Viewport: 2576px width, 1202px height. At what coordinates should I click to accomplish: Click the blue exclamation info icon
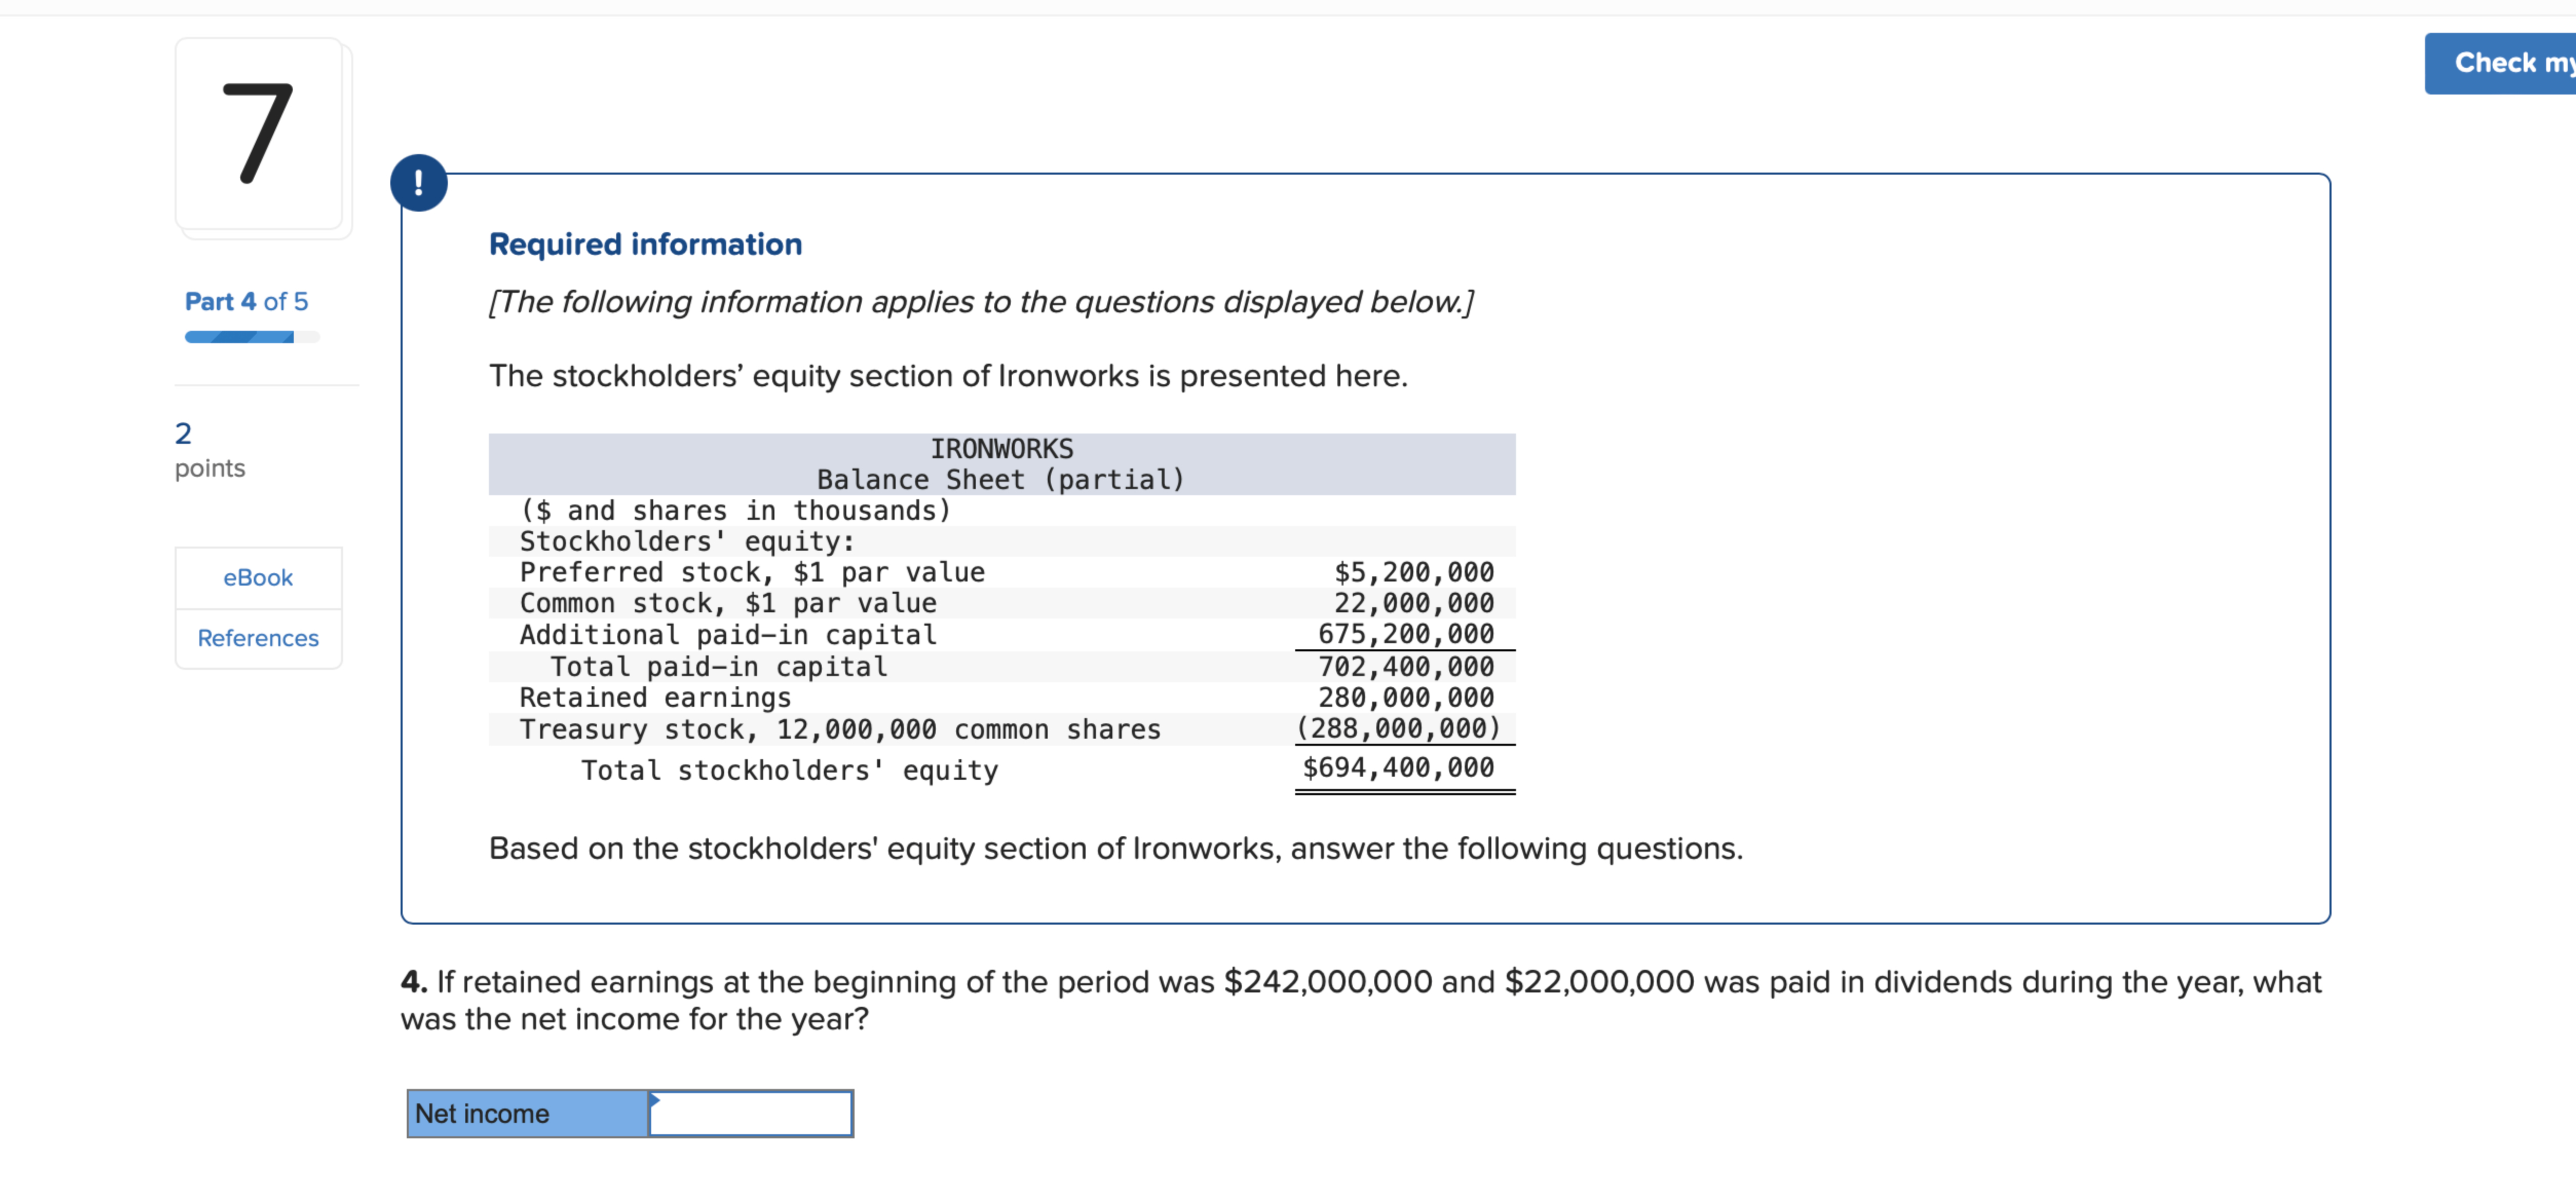coord(418,183)
